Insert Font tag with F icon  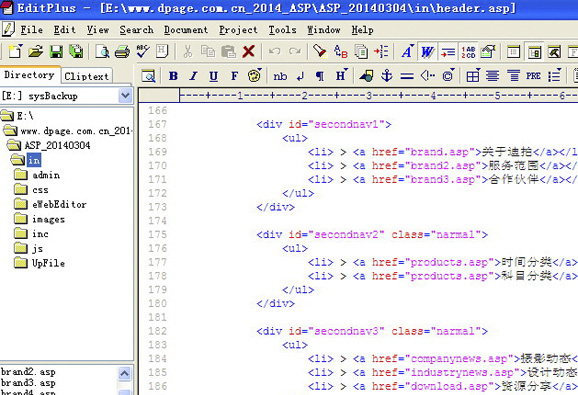(234, 76)
